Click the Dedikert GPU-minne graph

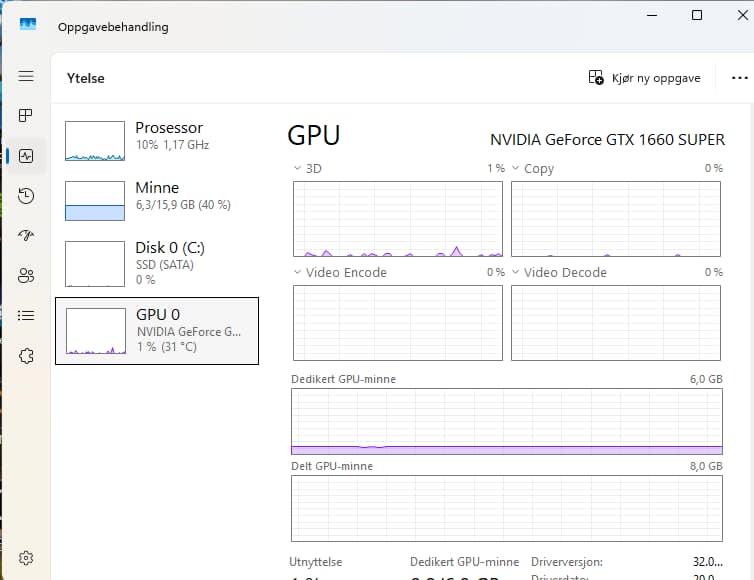click(507, 422)
